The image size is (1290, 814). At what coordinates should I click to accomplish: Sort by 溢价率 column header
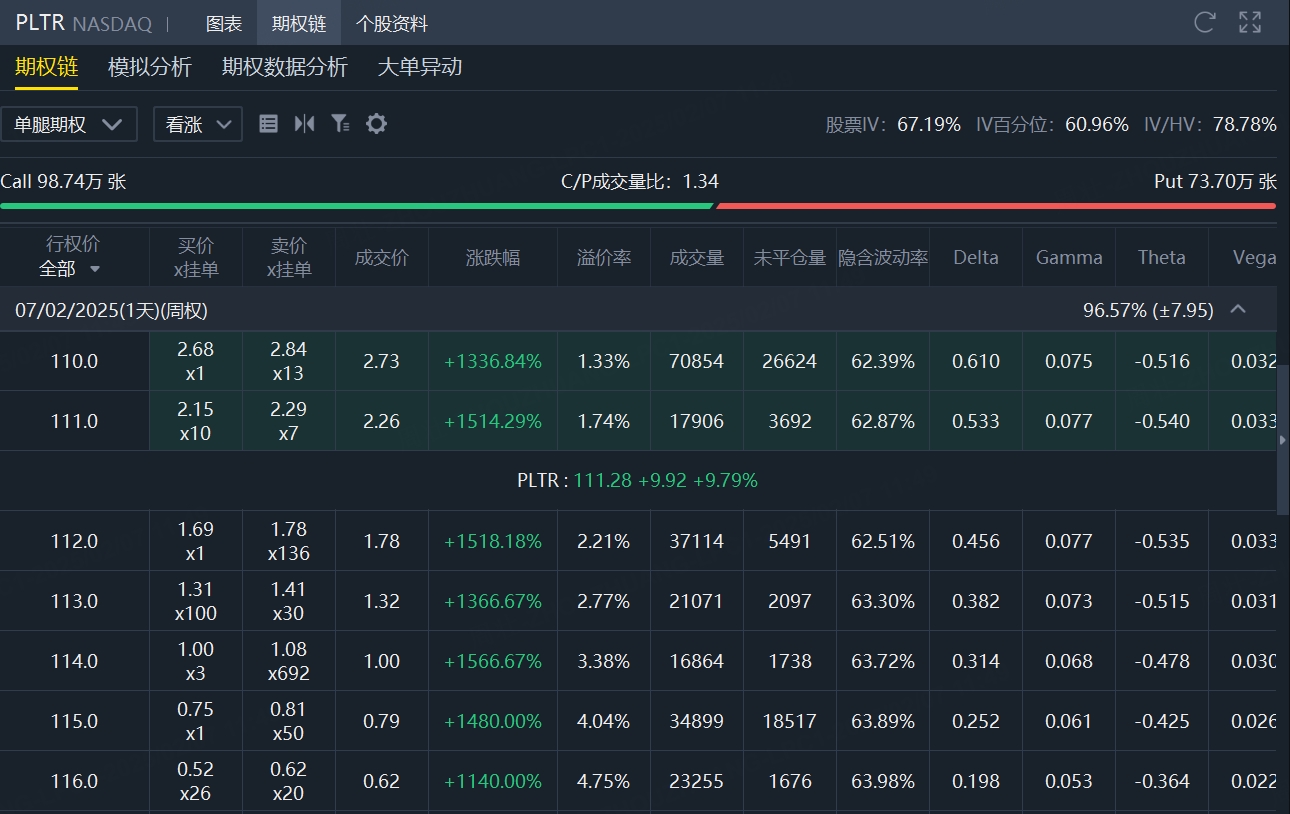click(x=604, y=257)
